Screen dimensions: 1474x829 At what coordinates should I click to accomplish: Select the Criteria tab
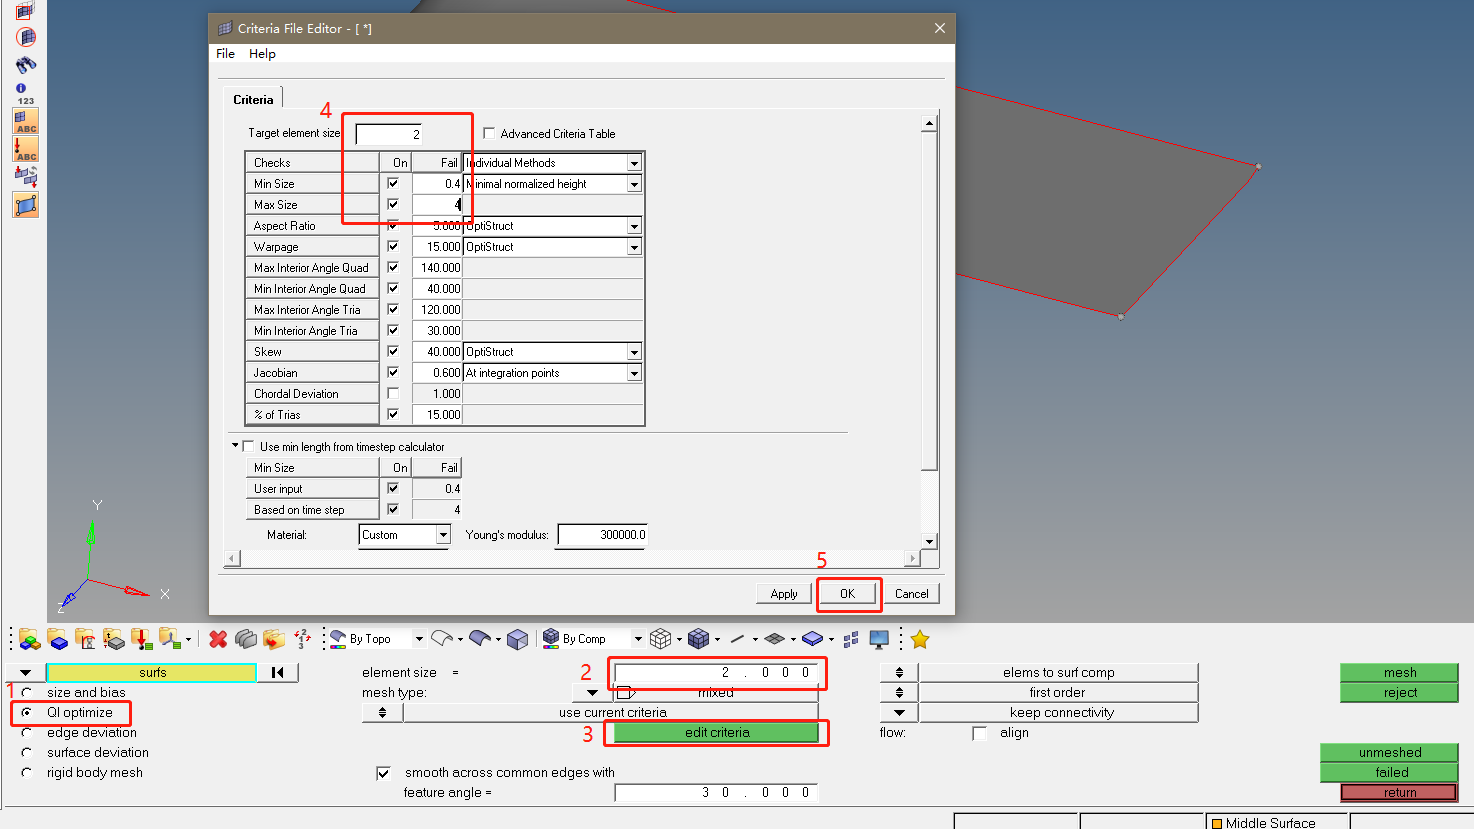pyautogui.click(x=253, y=99)
